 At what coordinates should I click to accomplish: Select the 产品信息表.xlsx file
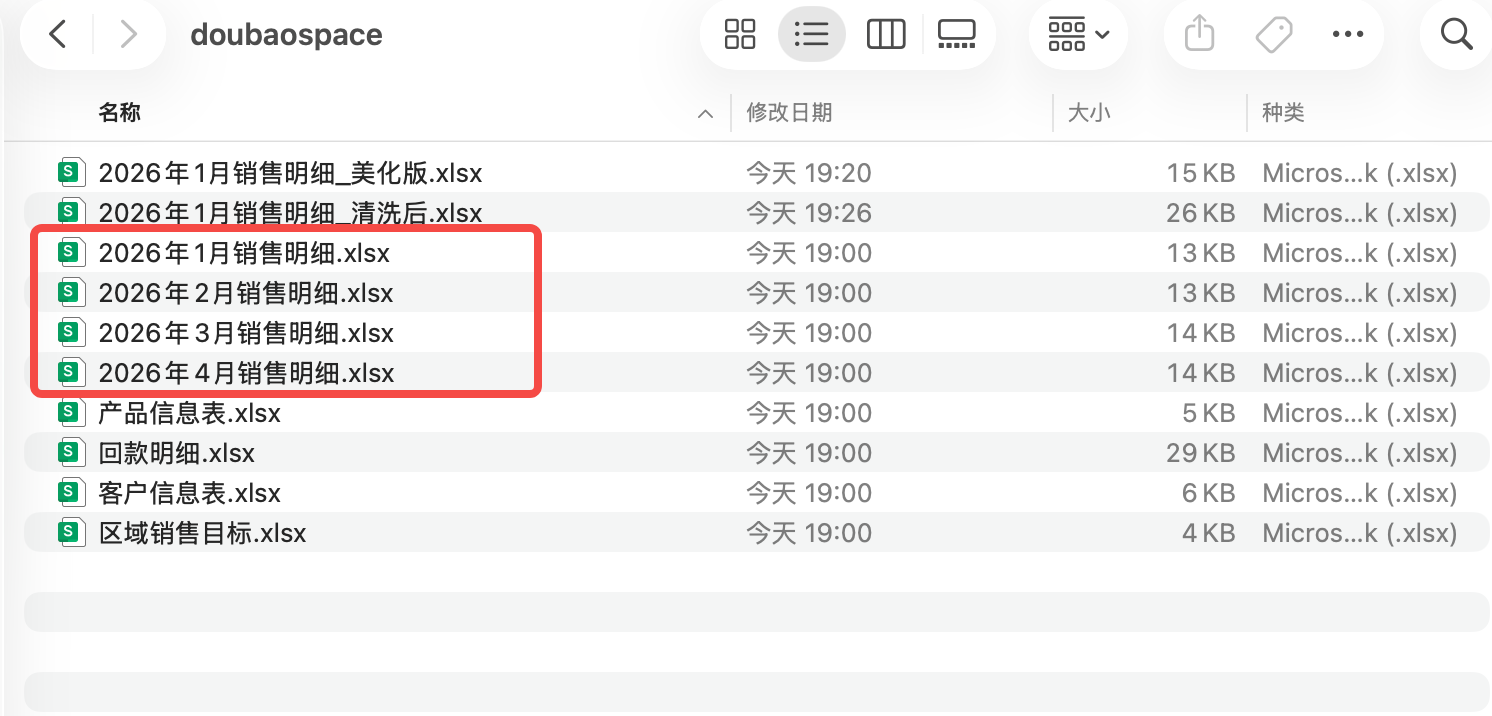[x=189, y=413]
